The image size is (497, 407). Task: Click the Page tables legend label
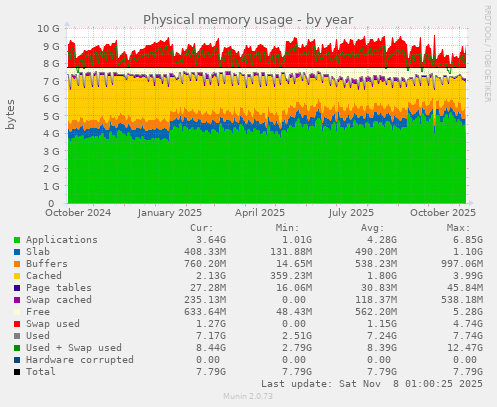[59, 288]
